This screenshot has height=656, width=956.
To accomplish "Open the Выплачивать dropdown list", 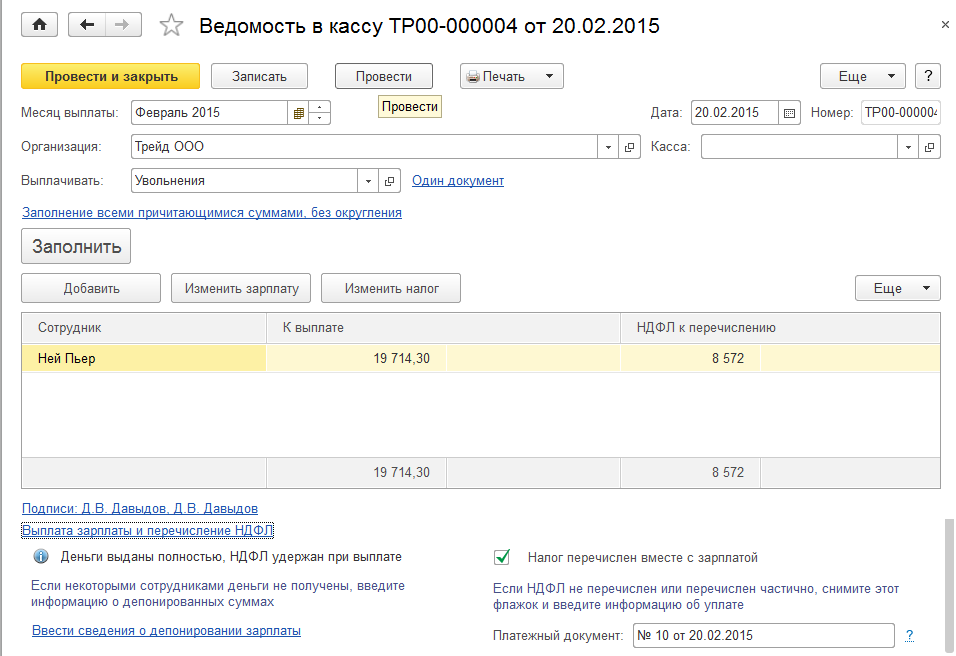I will pos(368,181).
